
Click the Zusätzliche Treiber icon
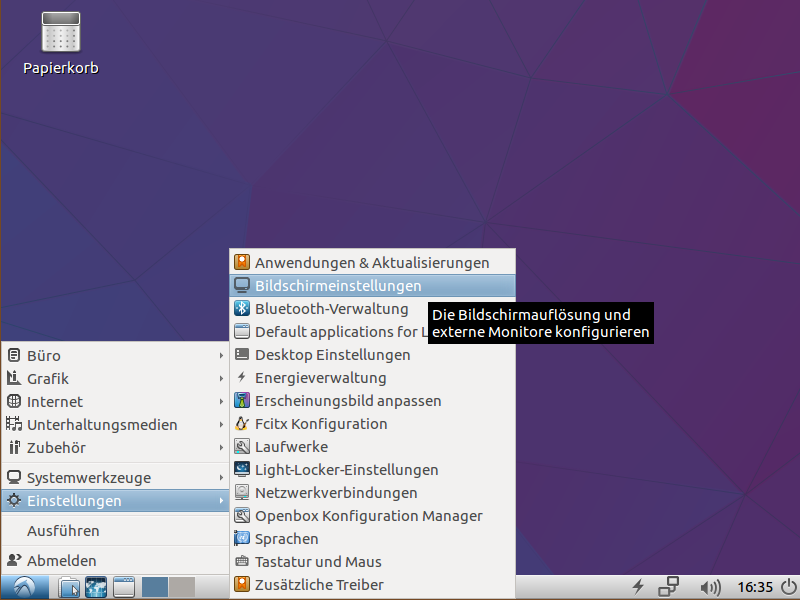242,584
